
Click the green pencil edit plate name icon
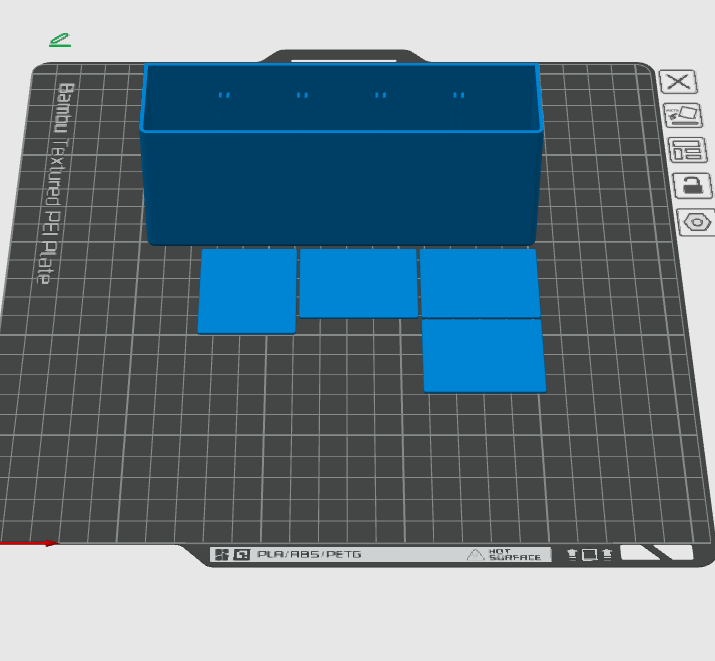tap(60, 40)
